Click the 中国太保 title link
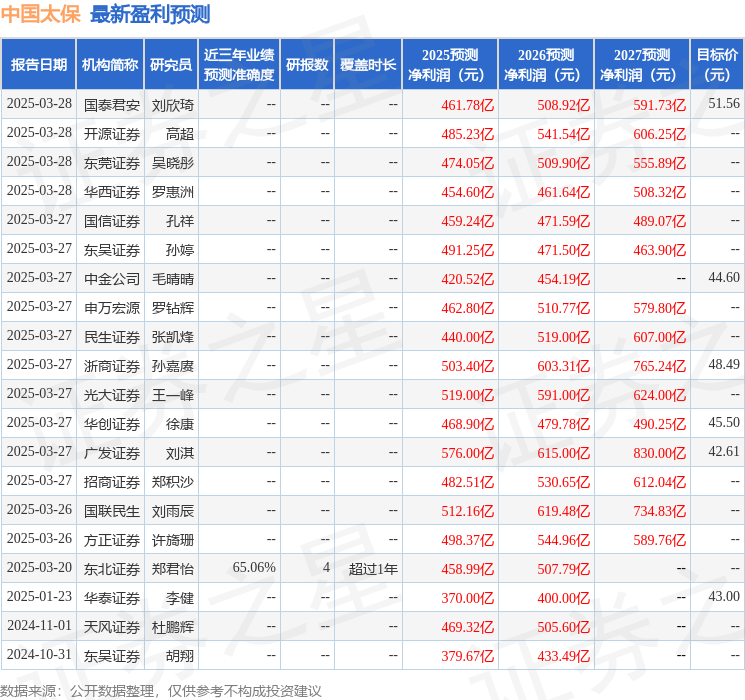 point(41,14)
